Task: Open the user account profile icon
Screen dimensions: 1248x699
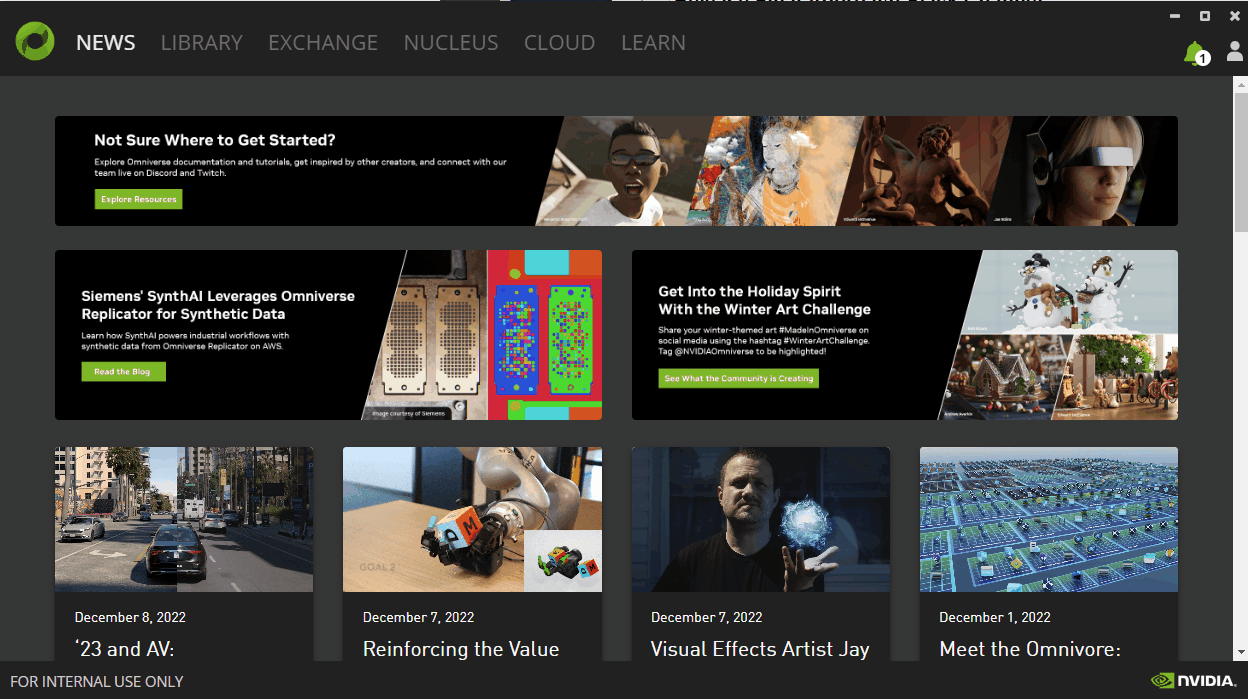Action: 1235,53
